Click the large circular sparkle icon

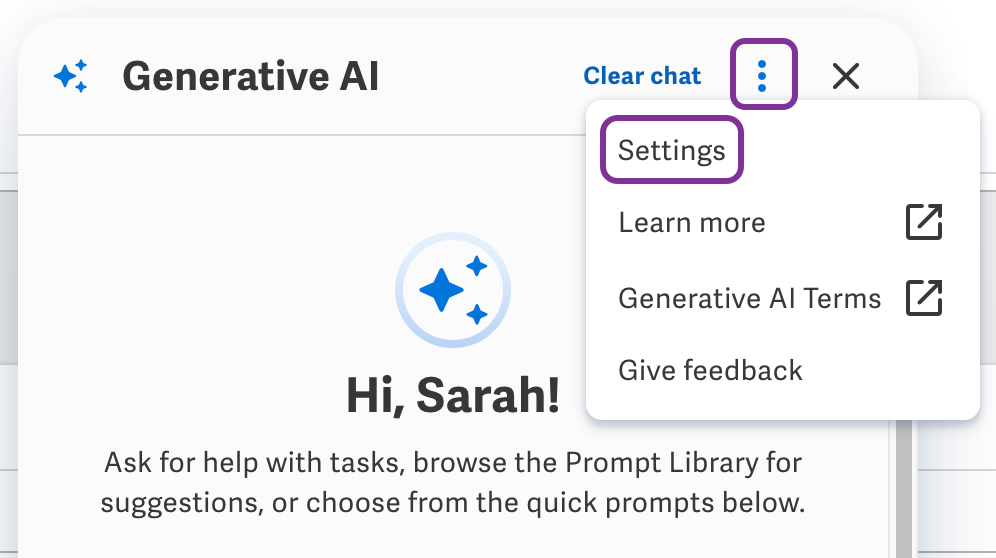[x=453, y=290]
